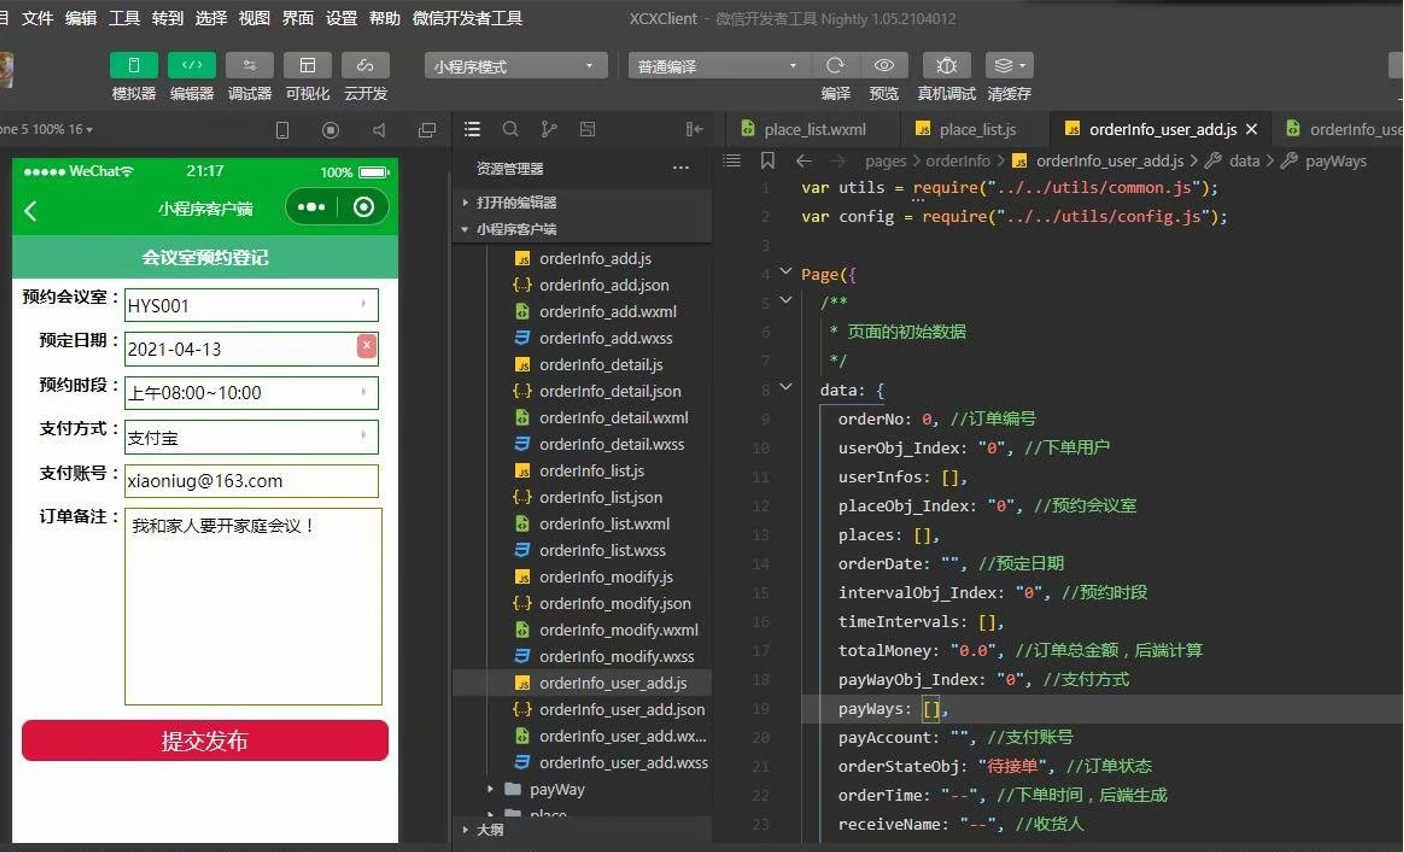Expand the 大纲 outline section

[582, 830]
